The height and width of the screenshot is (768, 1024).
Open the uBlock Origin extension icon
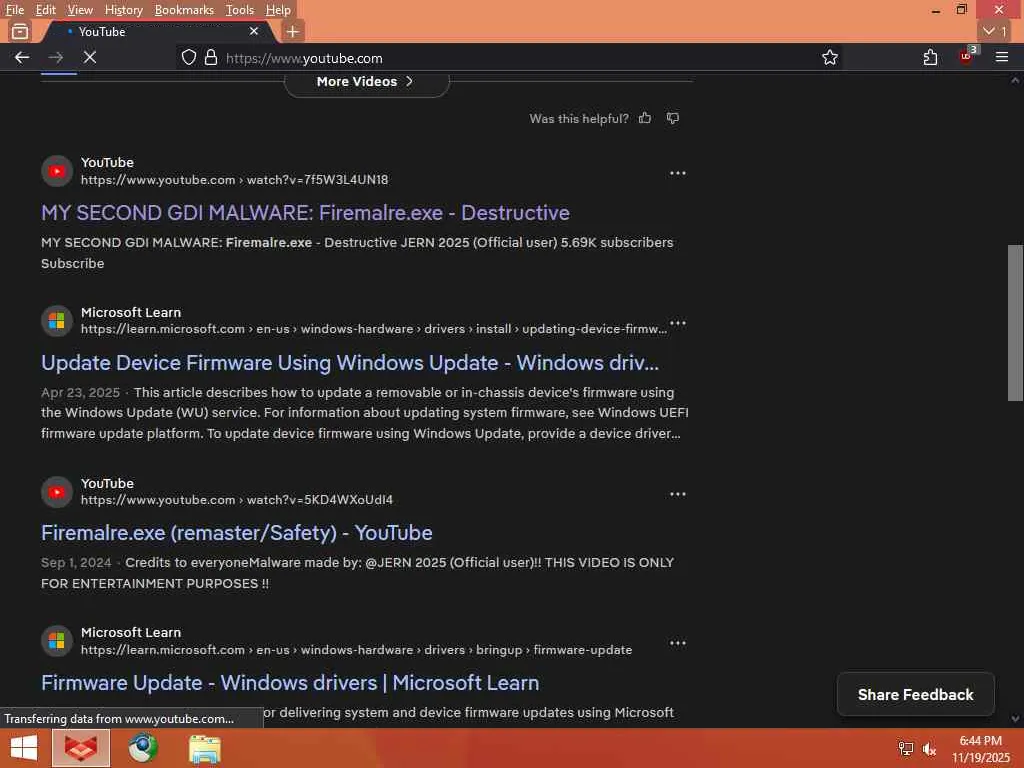[966, 56]
